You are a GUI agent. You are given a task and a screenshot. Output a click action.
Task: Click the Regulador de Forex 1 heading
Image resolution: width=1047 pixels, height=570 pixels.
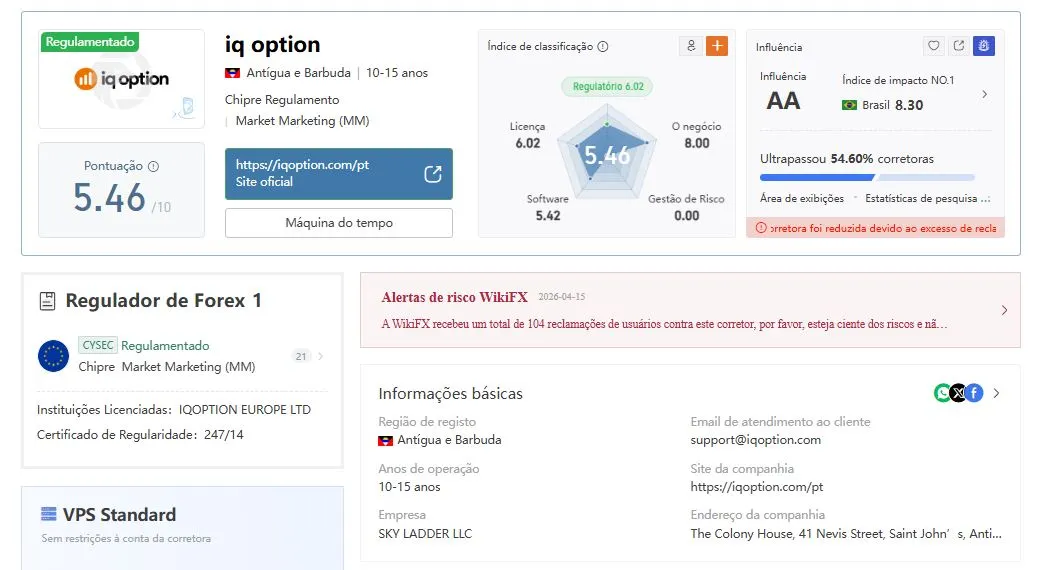pyautogui.click(x=164, y=301)
